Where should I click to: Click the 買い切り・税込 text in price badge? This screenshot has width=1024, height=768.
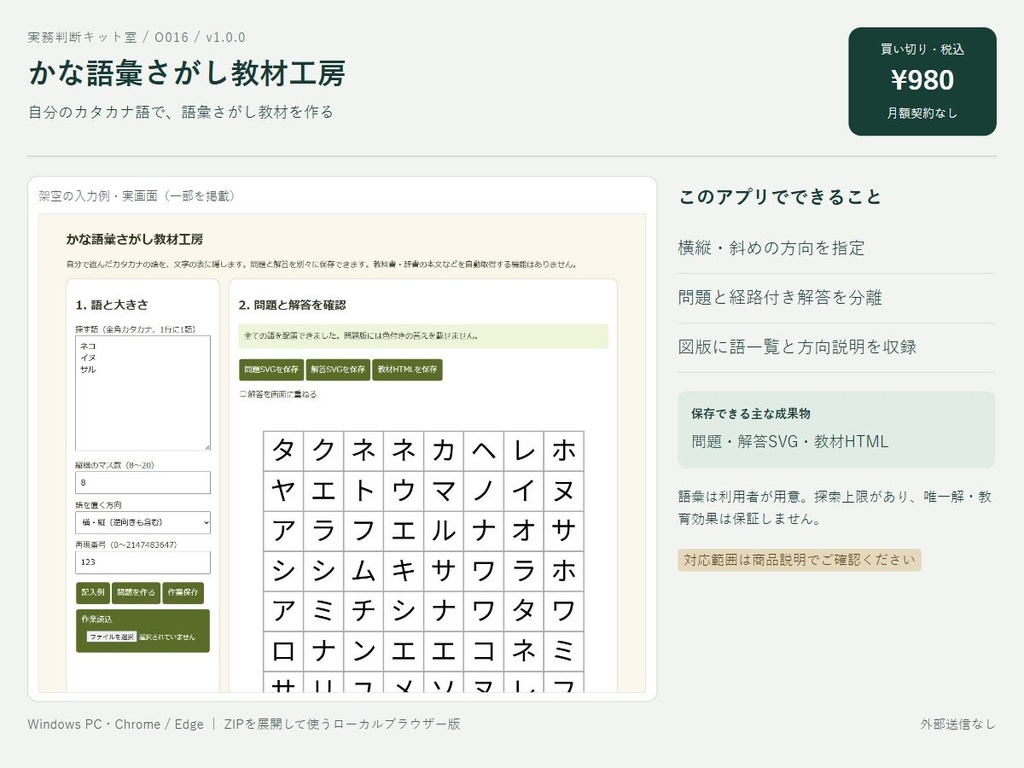(922, 49)
